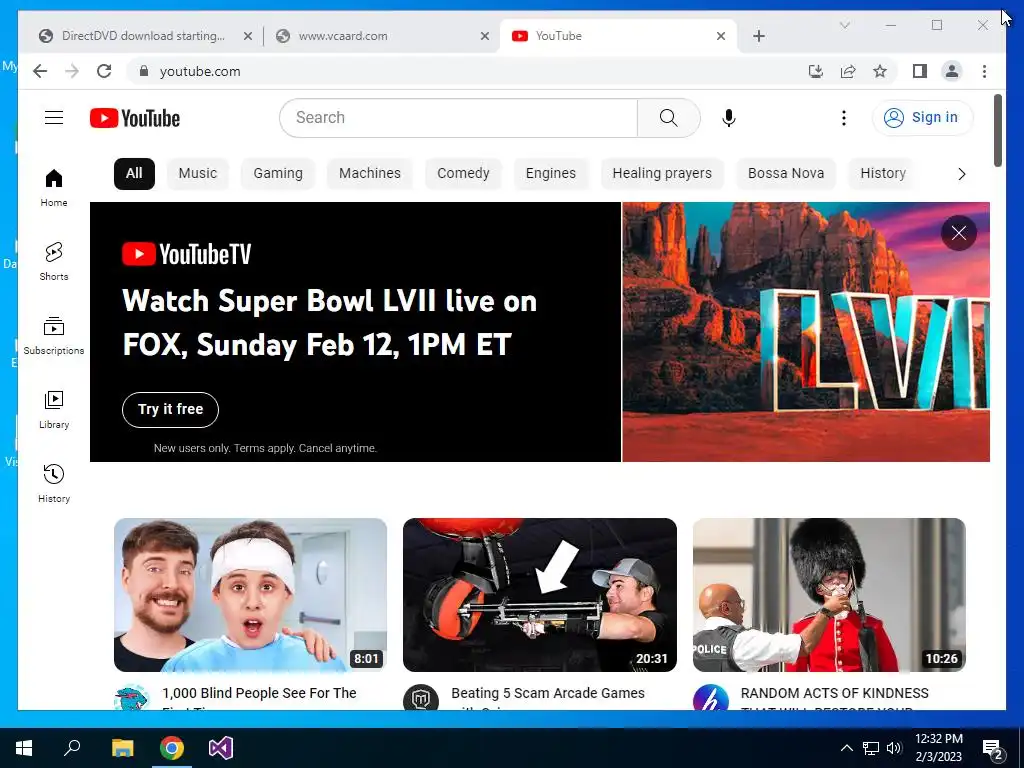Image resolution: width=1024 pixels, height=768 pixels.
Task: Open the network icon in the tray
Action: (871, 748)
